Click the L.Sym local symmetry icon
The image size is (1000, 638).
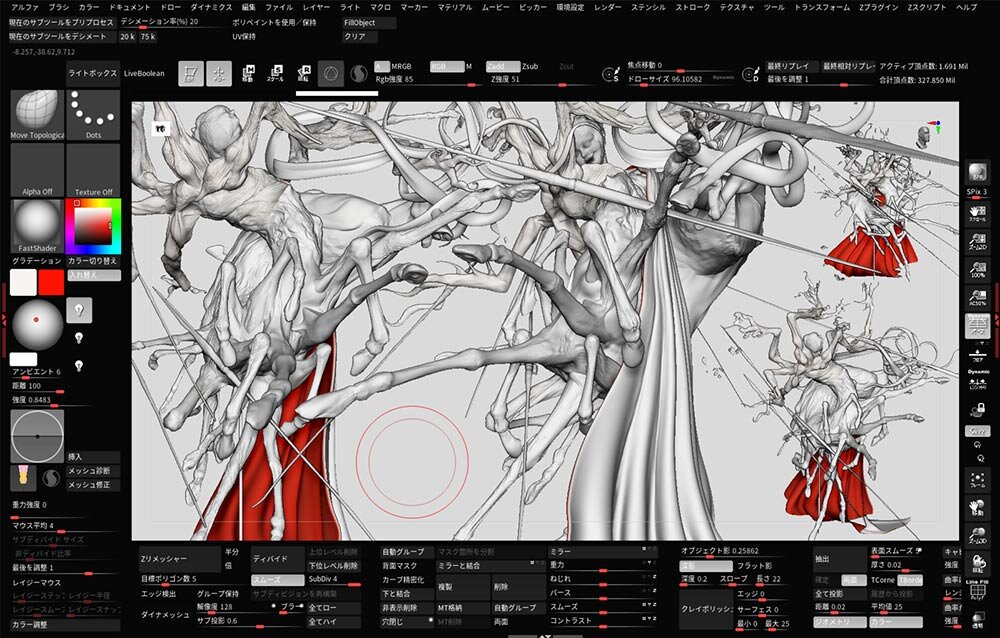(x=977, y=382)
